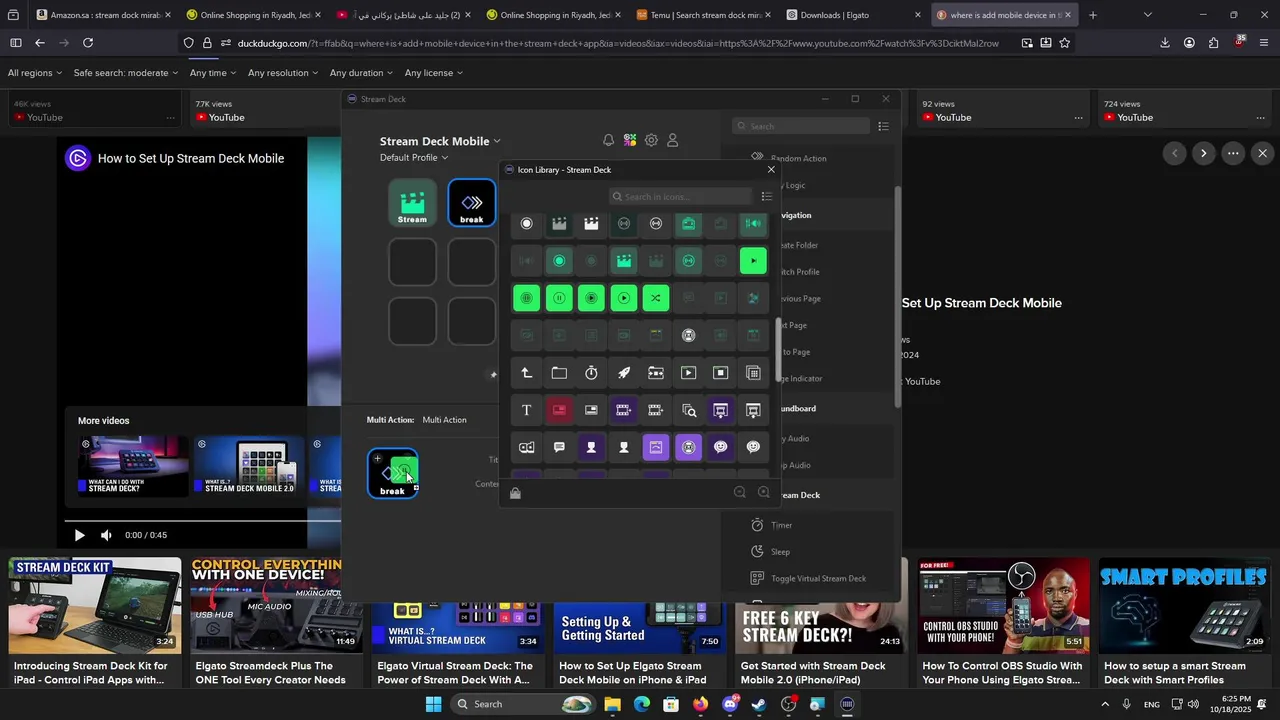Choose the green pause icon

(559, 298)
